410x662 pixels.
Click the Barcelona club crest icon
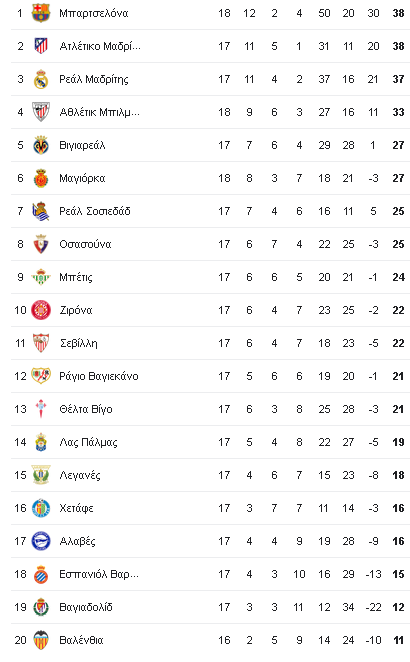click(41, 13)
